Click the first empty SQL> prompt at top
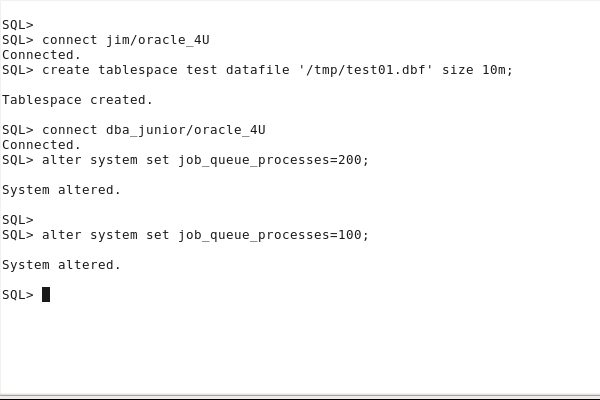This screenshot has width=600, height=400. 17,25
